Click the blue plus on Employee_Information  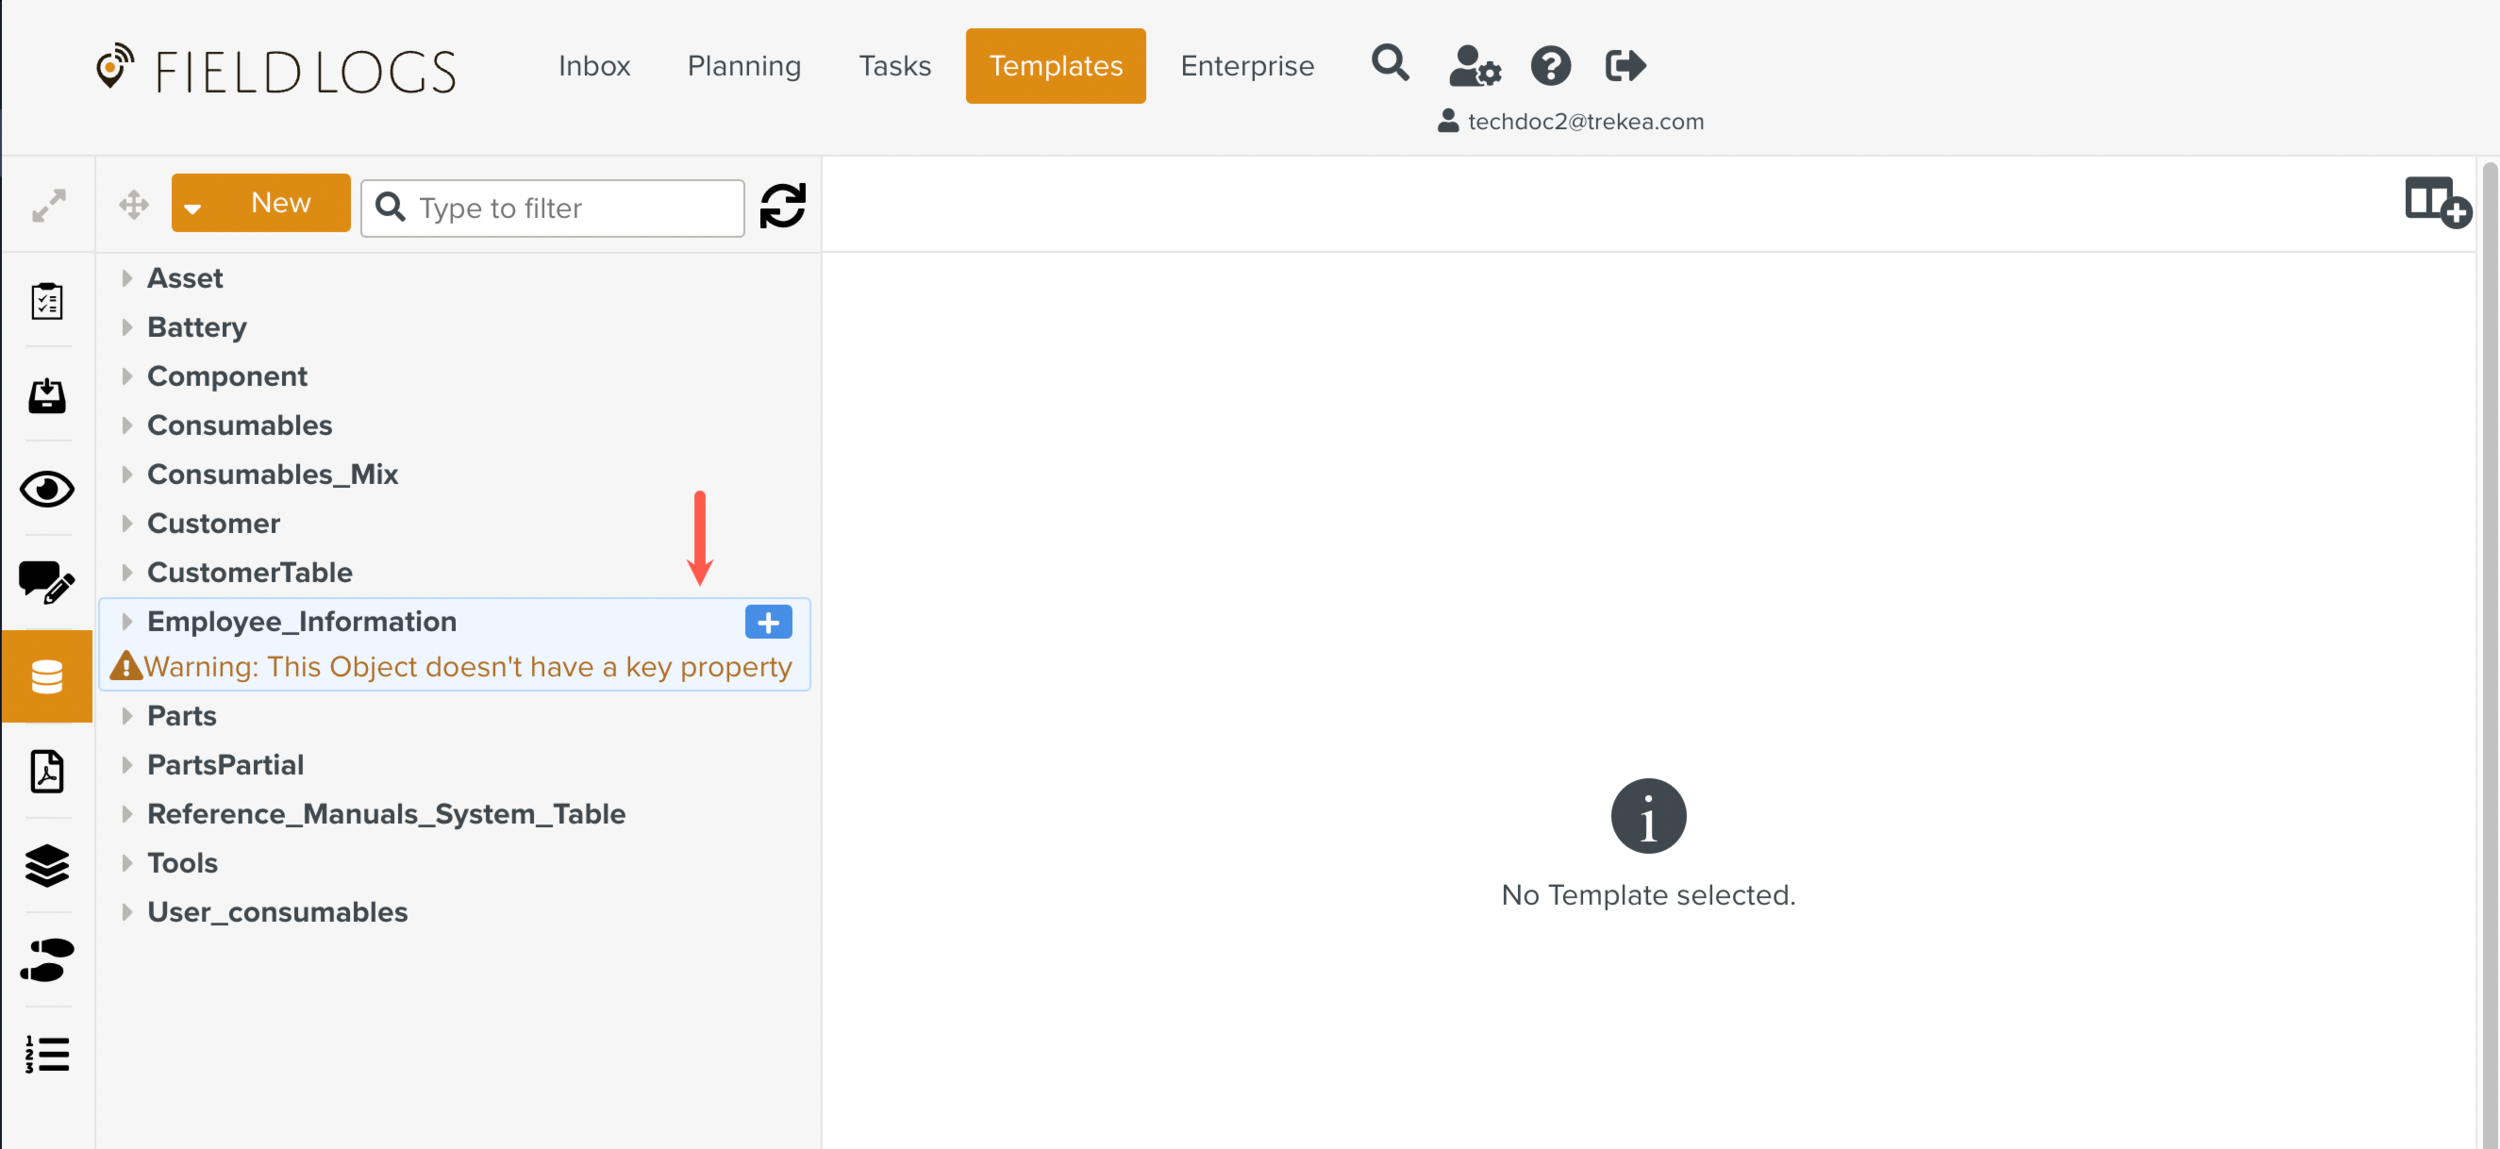click(x=768, y=622)
